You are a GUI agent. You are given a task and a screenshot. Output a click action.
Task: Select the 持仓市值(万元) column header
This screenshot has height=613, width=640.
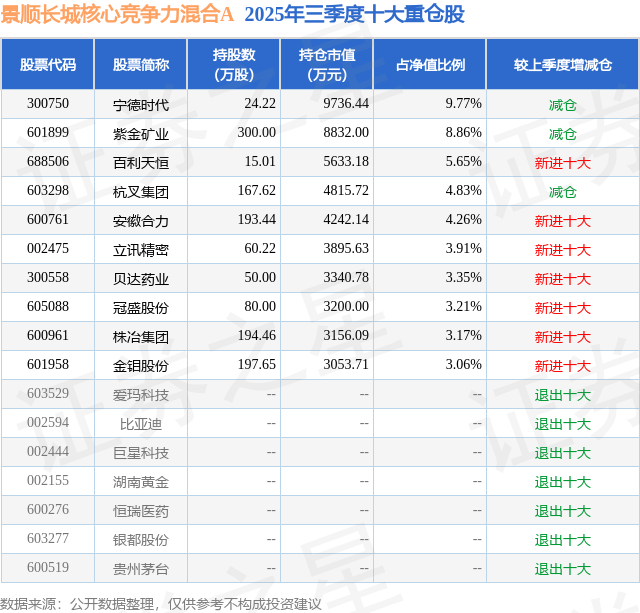point(327,64)
